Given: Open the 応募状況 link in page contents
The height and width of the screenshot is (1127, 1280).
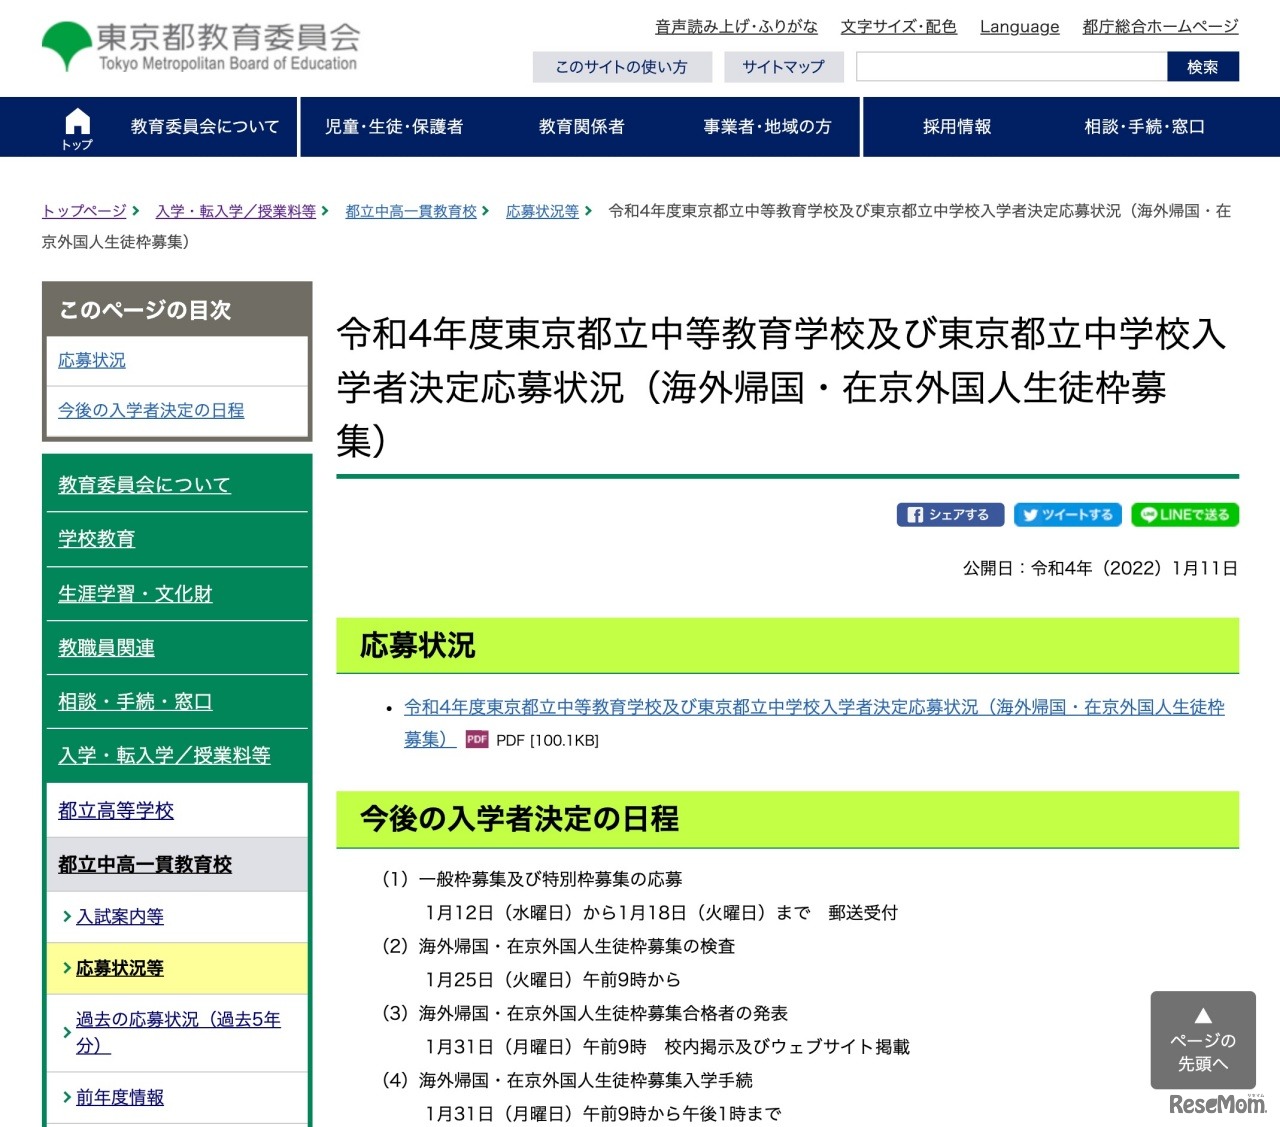Looking at the screenshot, I should coord(91,360).
